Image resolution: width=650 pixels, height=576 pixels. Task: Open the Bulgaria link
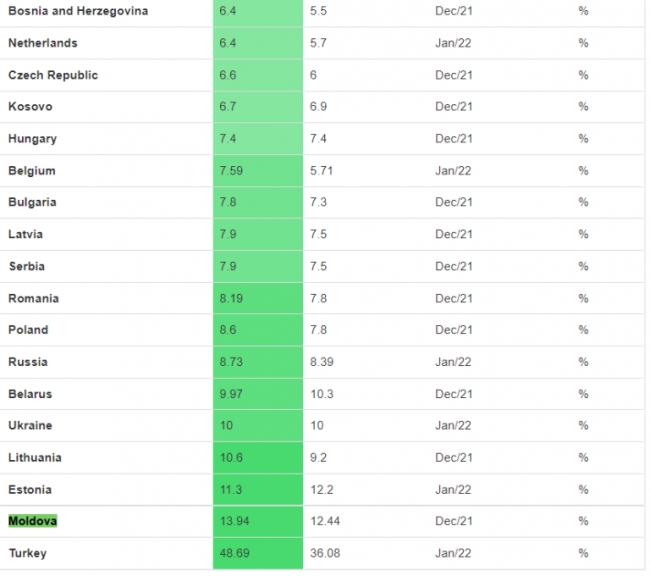pyautogui.click(x=32, y=202)
